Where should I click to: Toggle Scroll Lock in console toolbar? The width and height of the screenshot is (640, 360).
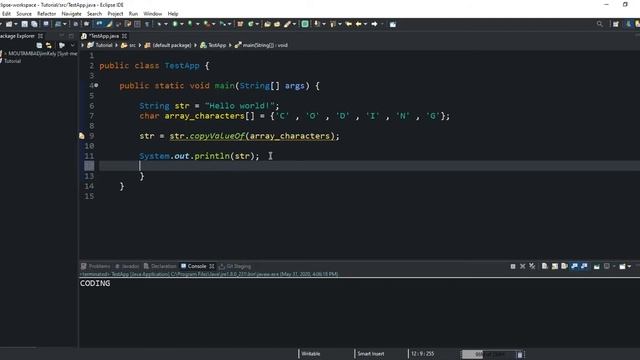pyautogui.click(x=555, y=267)
